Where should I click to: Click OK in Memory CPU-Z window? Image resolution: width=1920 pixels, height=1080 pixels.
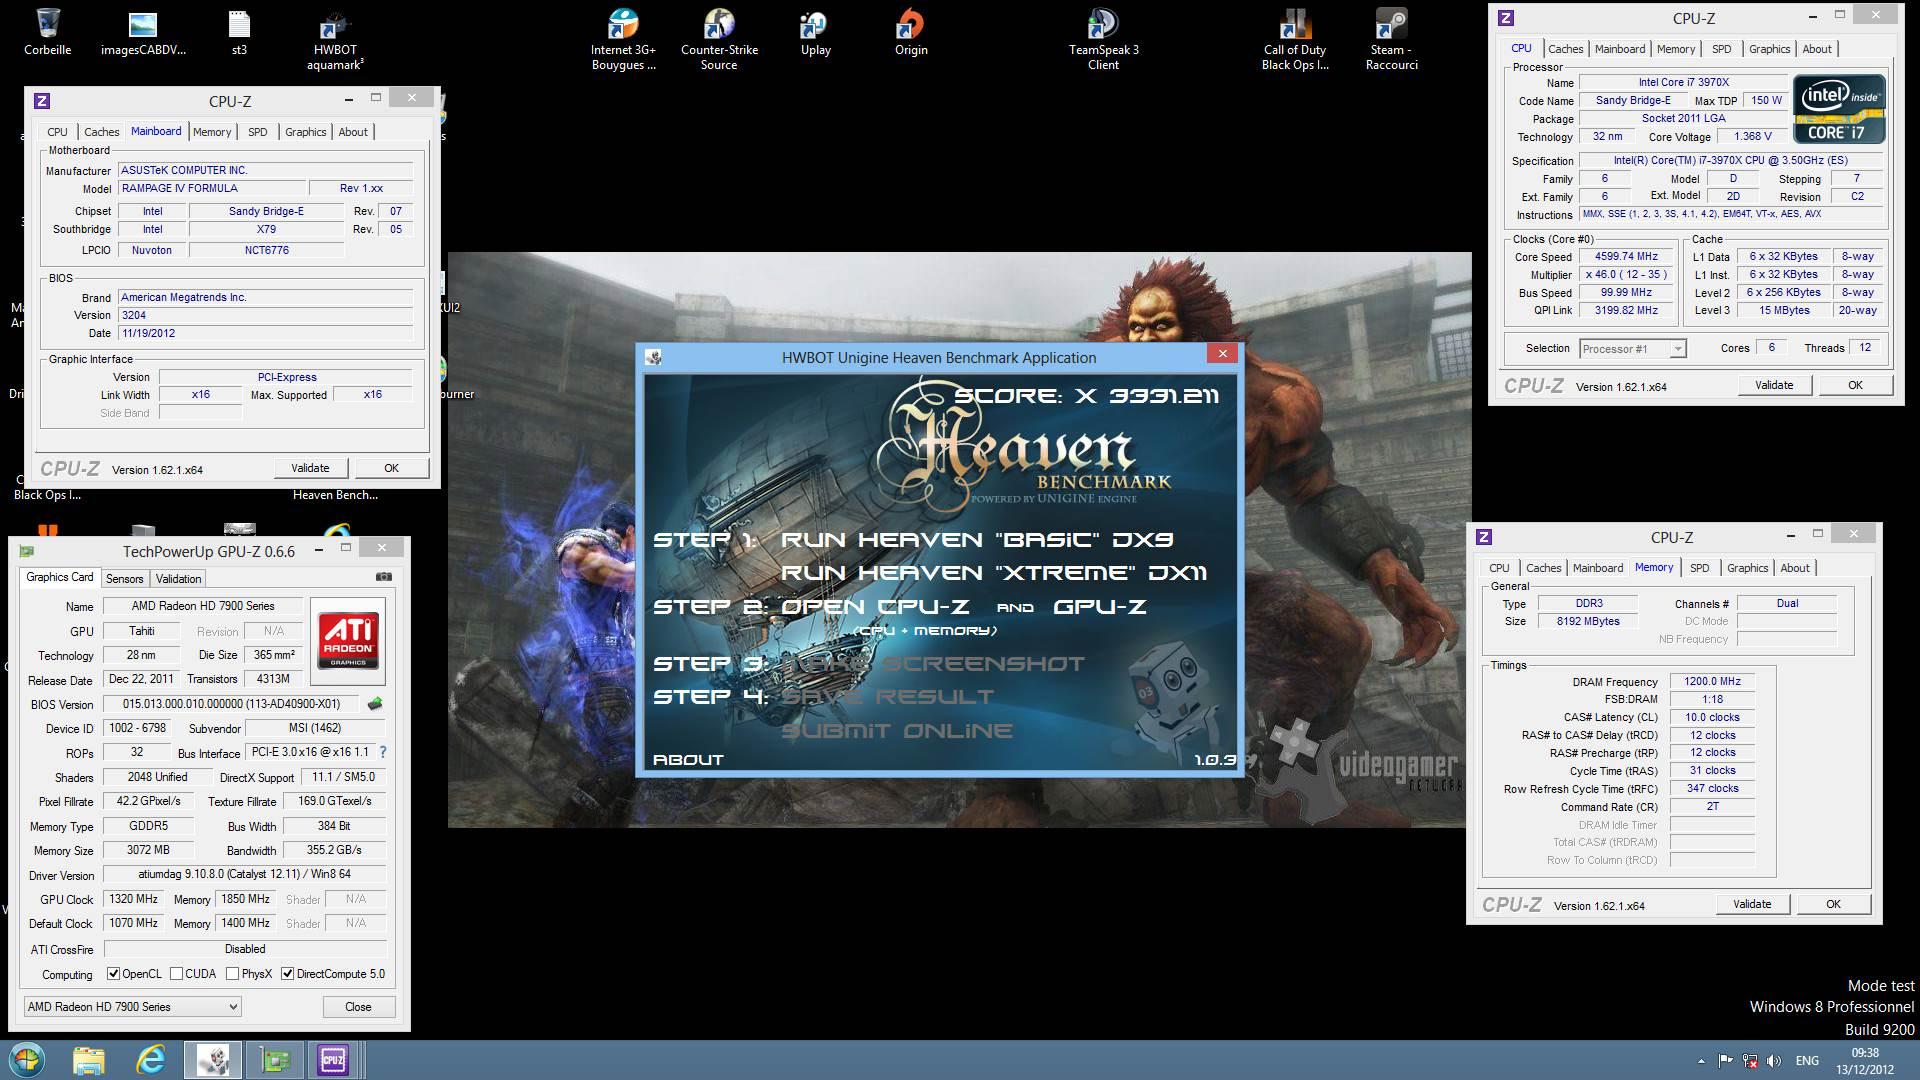click(1833, 904)
